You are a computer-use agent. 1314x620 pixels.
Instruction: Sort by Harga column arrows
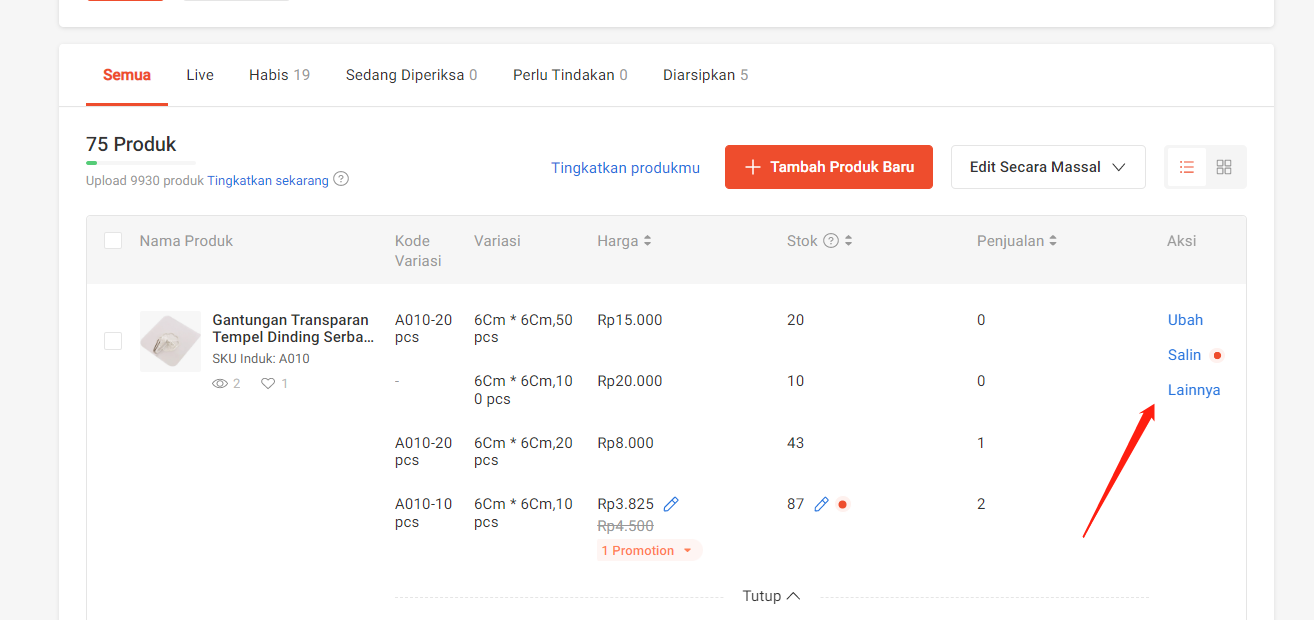647,241
